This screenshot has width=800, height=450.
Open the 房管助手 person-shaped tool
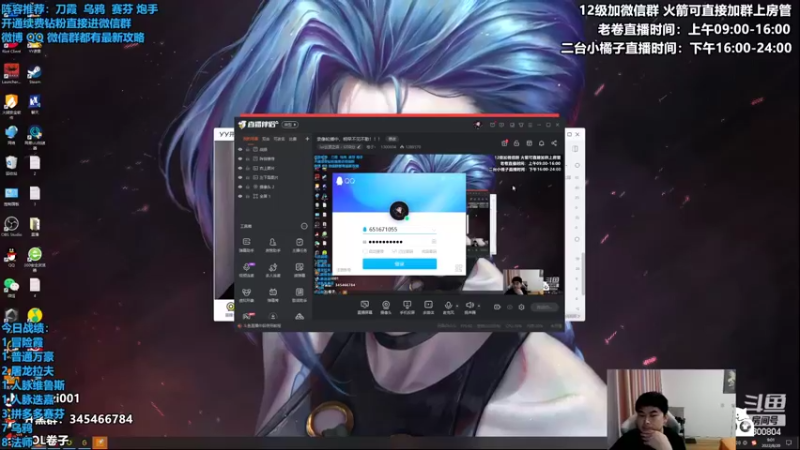point(273,244)
